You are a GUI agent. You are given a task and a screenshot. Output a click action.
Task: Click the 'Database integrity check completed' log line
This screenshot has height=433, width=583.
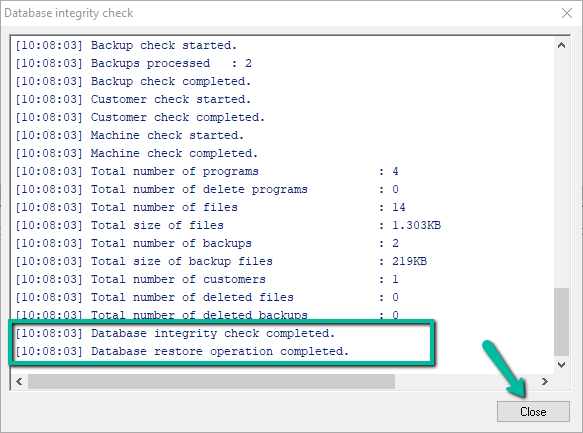tap(175, 333)
